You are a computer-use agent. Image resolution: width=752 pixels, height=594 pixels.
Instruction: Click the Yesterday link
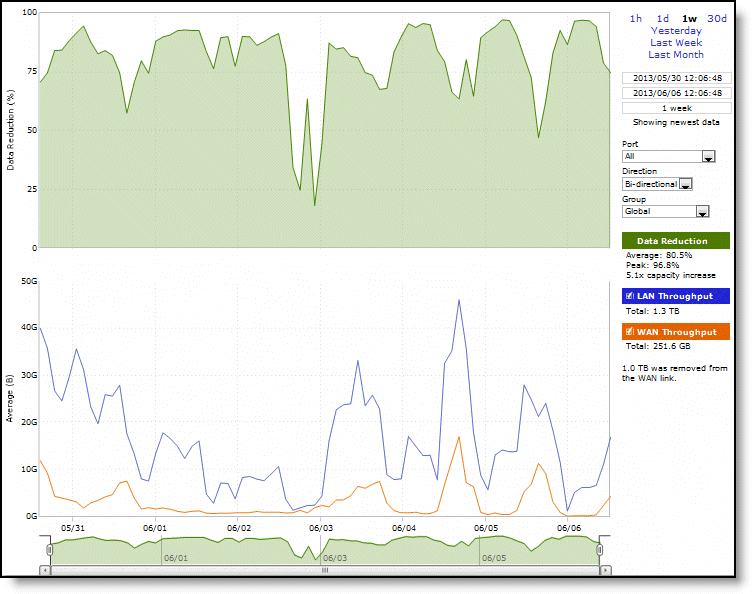pyautogui.click(x=676, y=30)
